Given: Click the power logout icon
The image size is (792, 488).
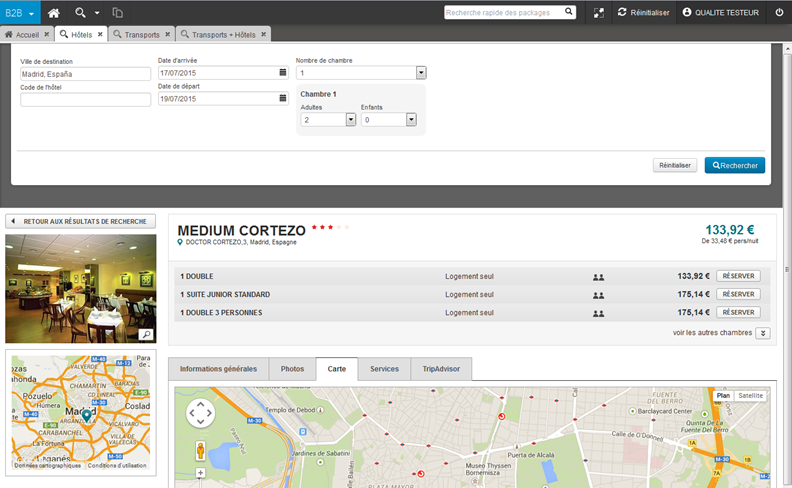Looking at the screenshot, I should coord(779,12).
